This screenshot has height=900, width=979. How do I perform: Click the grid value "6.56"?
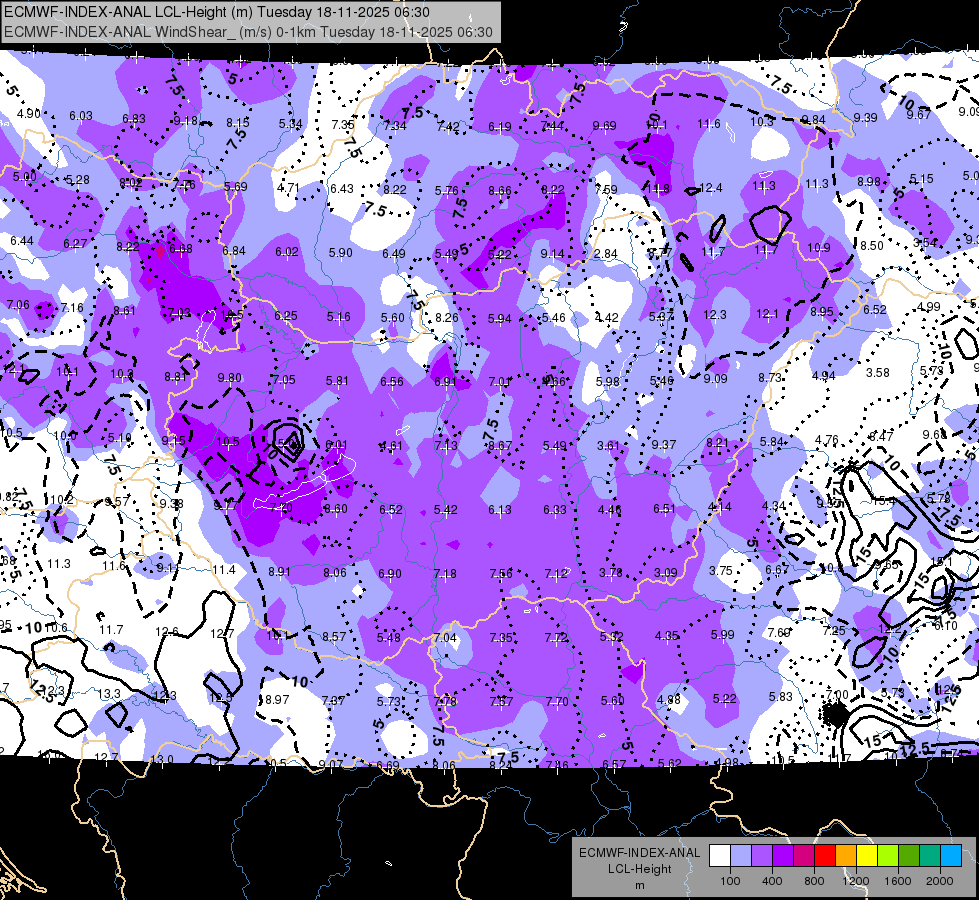(391, 382)
